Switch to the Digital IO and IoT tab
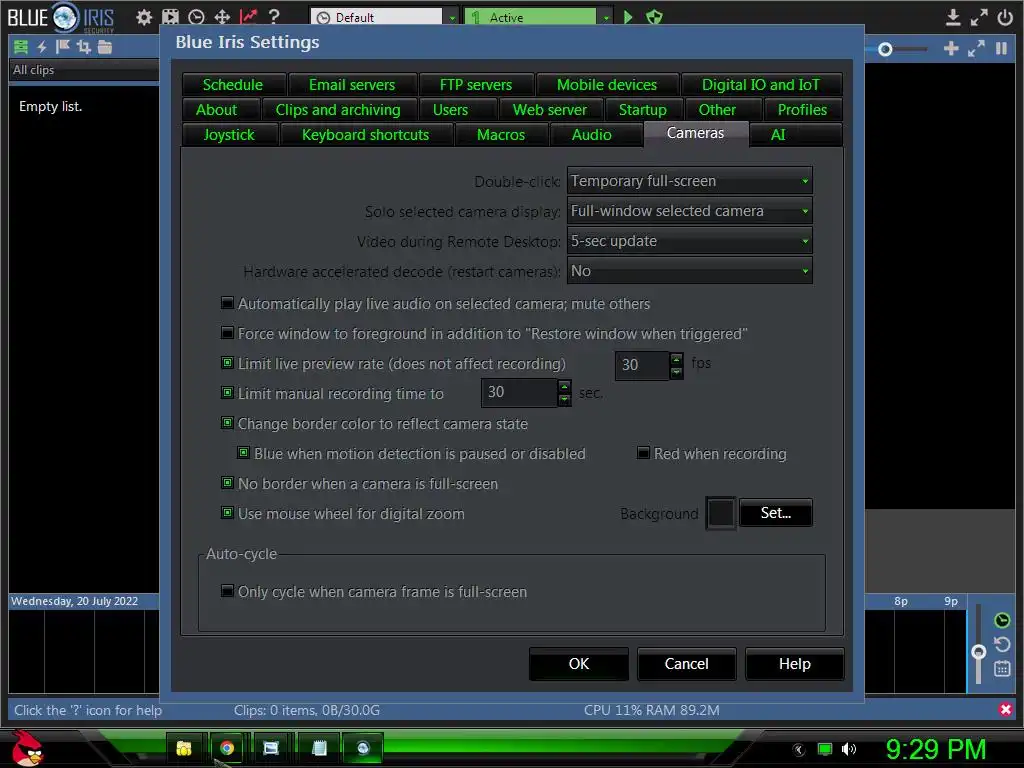 (x=761, y=85)
